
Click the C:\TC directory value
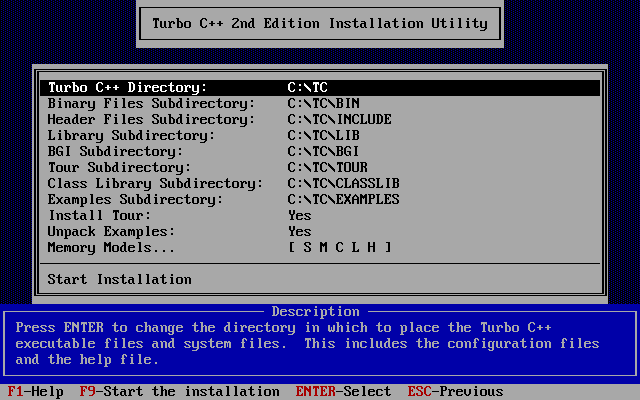click(307, 87)
